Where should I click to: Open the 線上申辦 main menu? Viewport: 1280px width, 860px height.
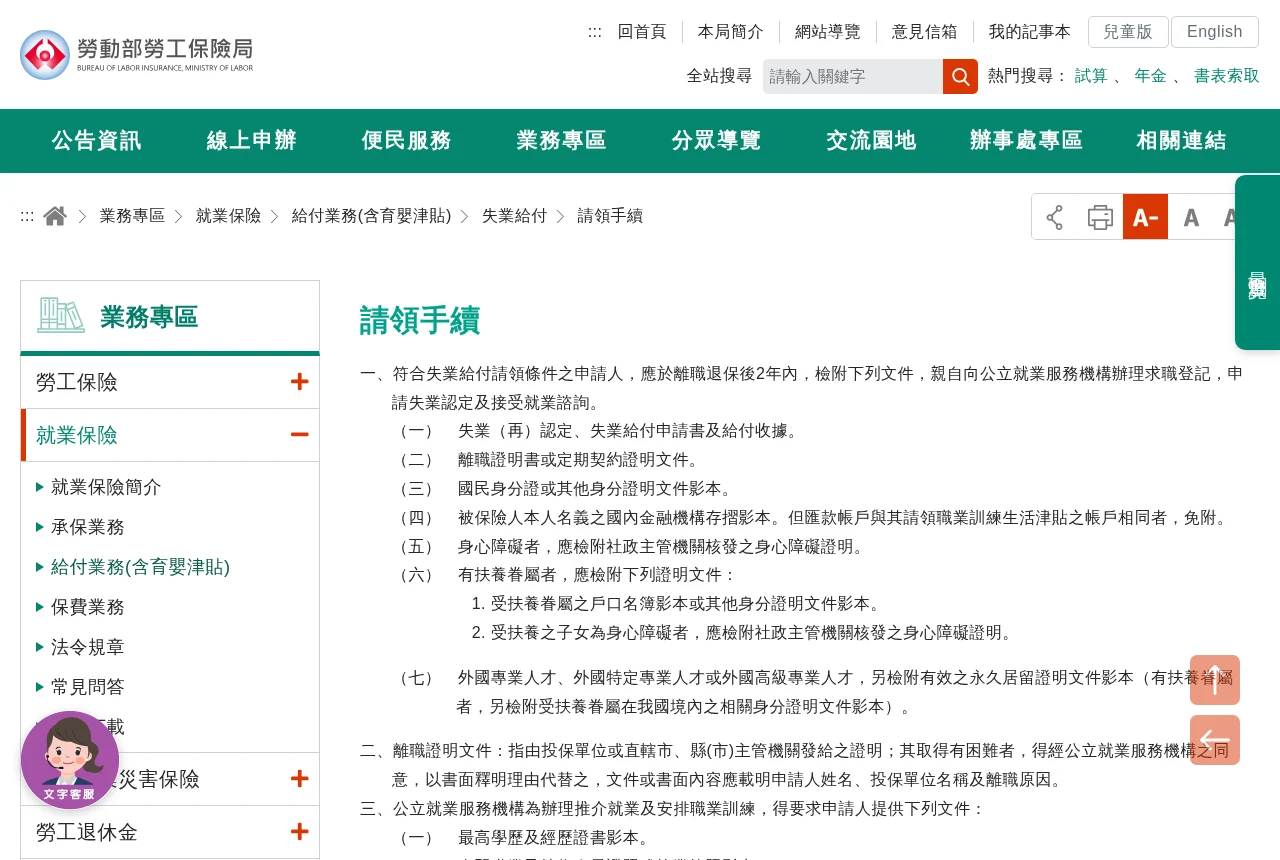252,141
